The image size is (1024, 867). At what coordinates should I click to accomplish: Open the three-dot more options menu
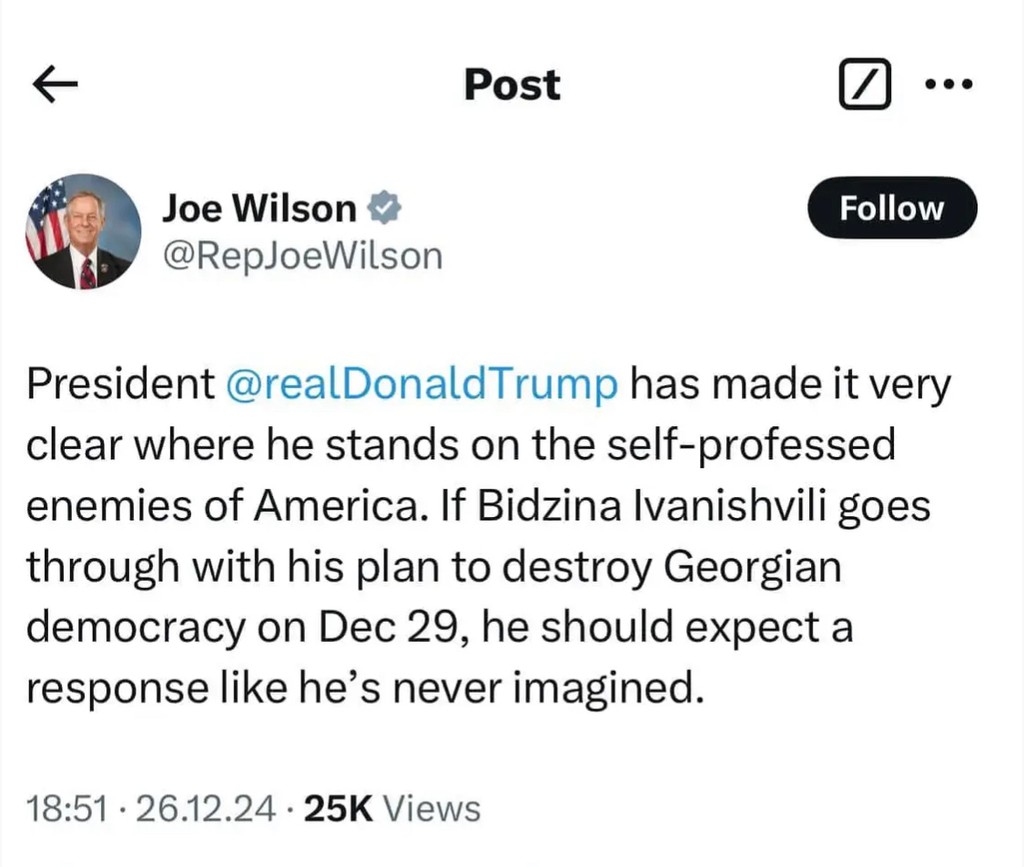point(948,86)
